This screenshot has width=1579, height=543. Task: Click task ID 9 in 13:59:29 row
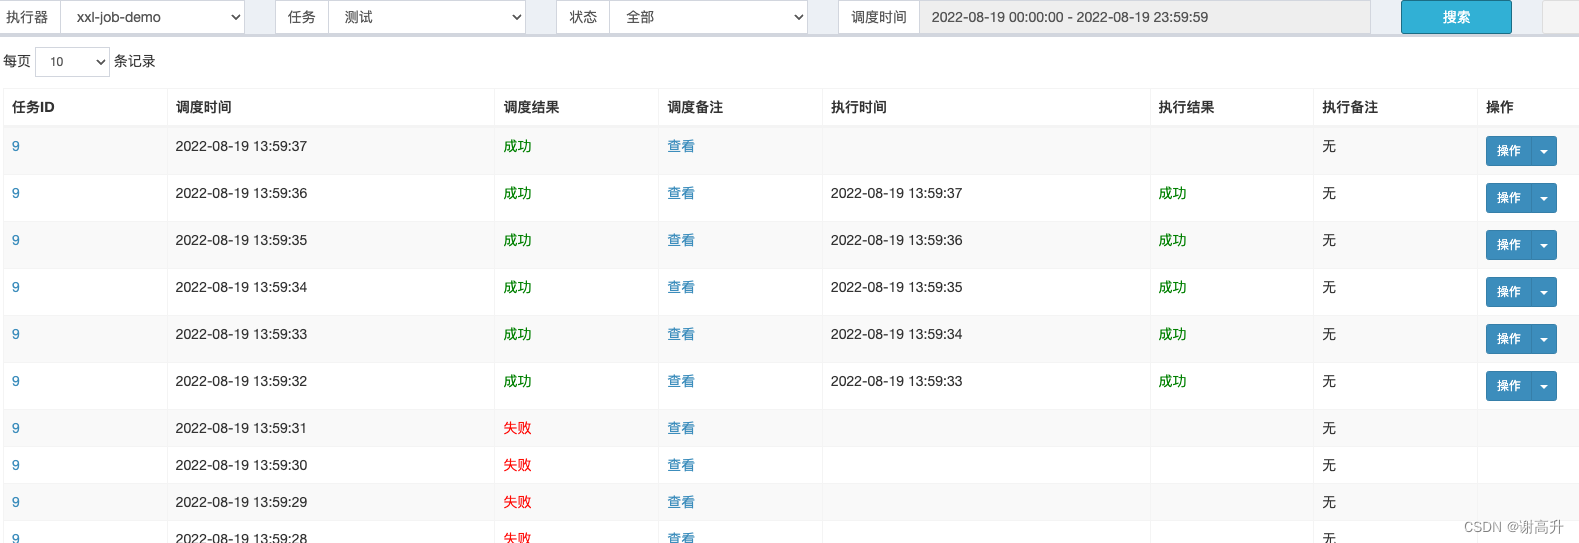click(x=16, y=502)
